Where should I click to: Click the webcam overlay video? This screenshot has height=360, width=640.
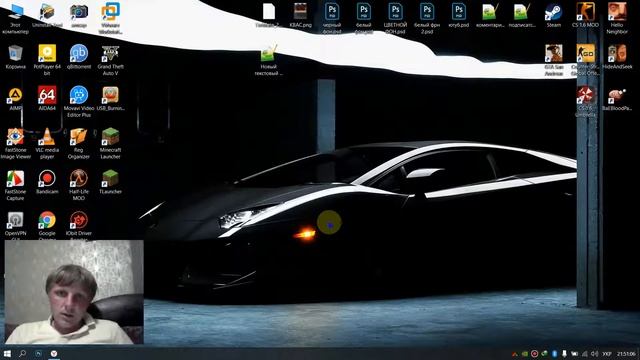(74, 292)
